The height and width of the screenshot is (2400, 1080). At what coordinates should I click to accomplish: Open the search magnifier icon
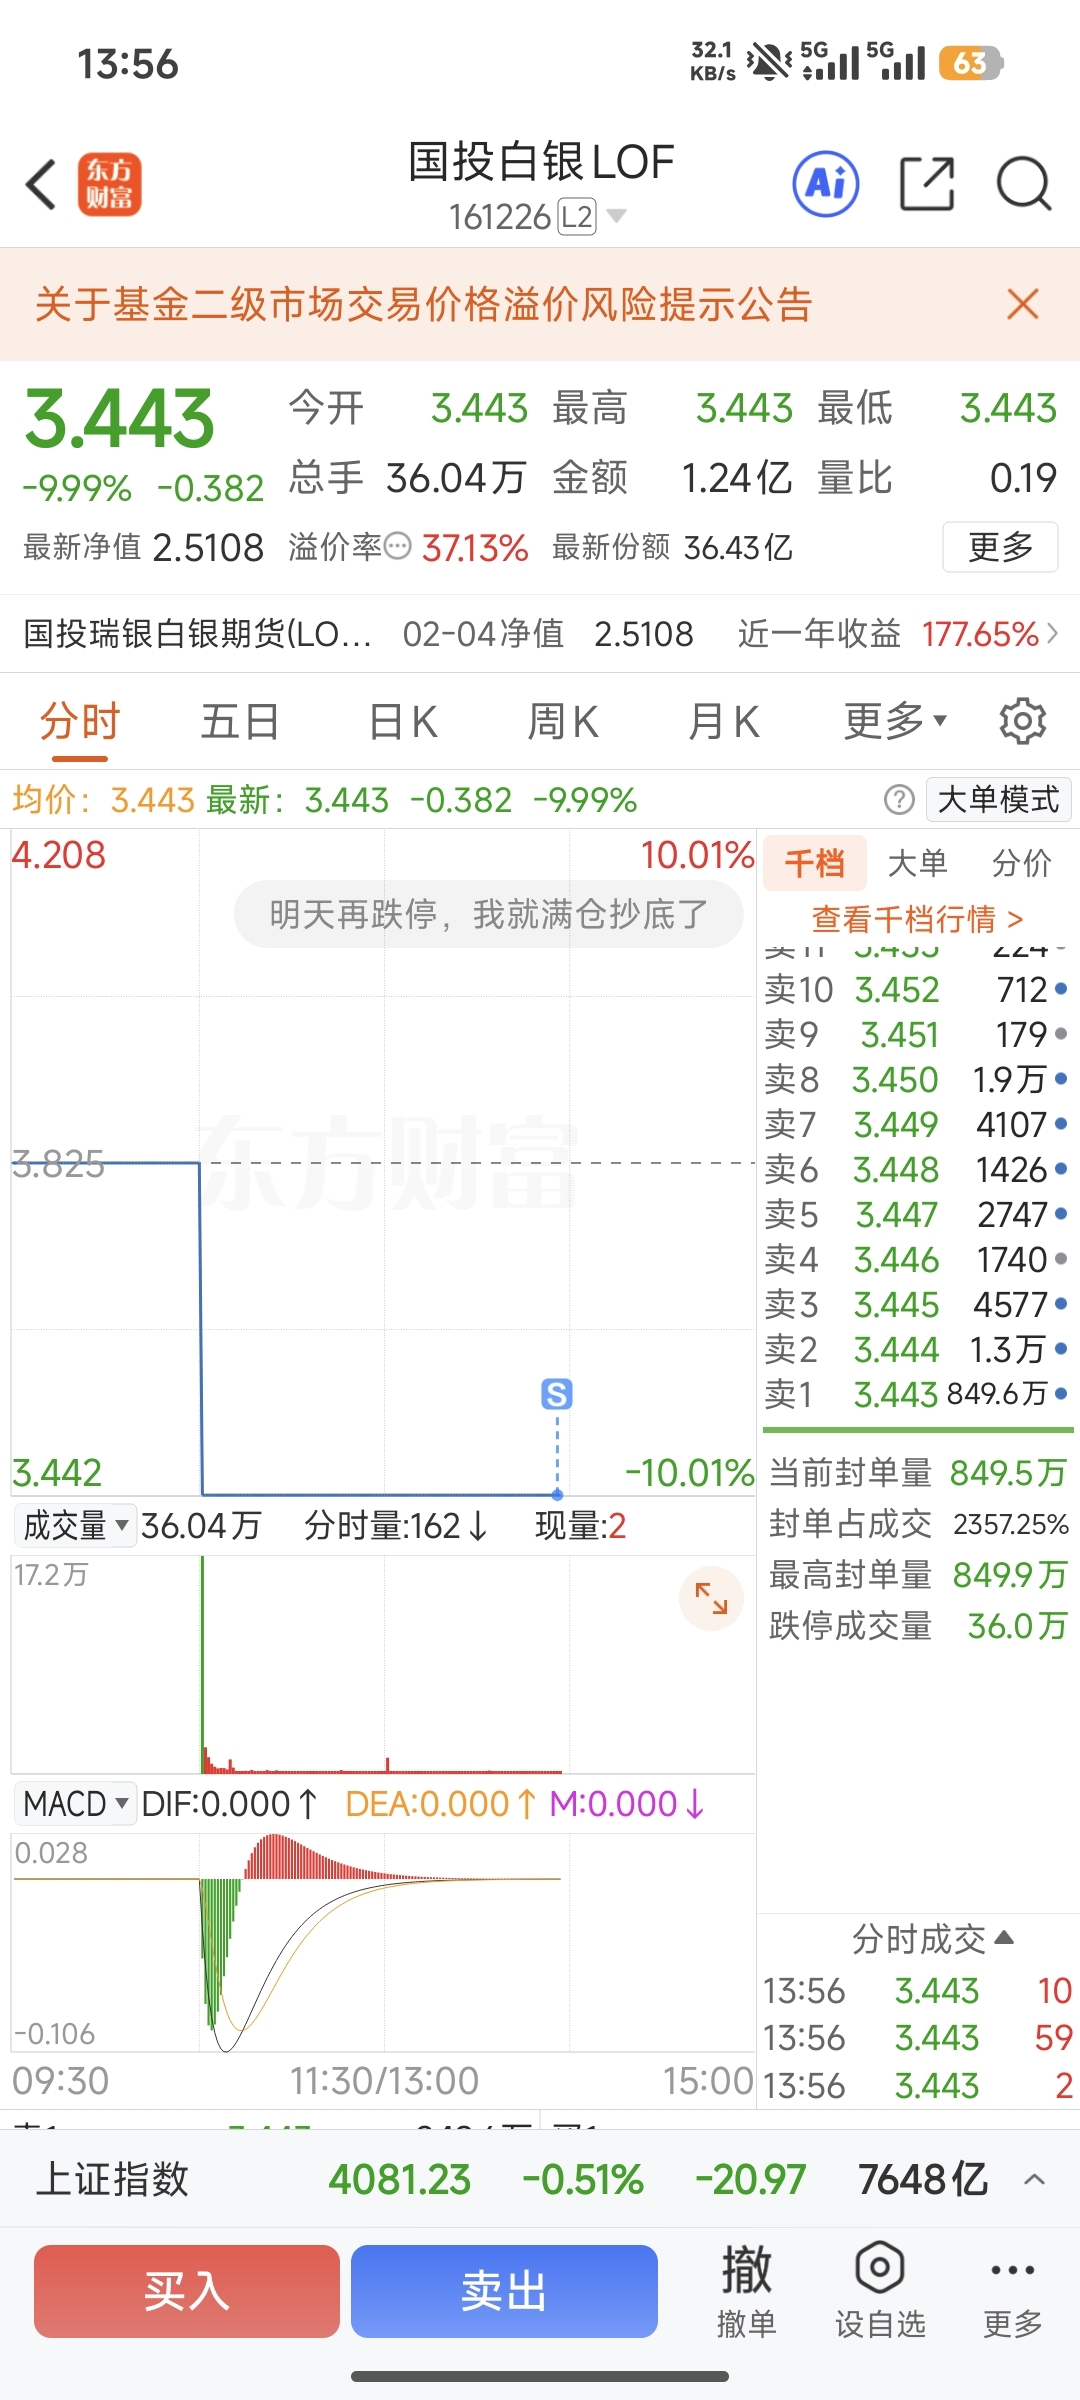pyautogui.click(x=1024, y=185)
